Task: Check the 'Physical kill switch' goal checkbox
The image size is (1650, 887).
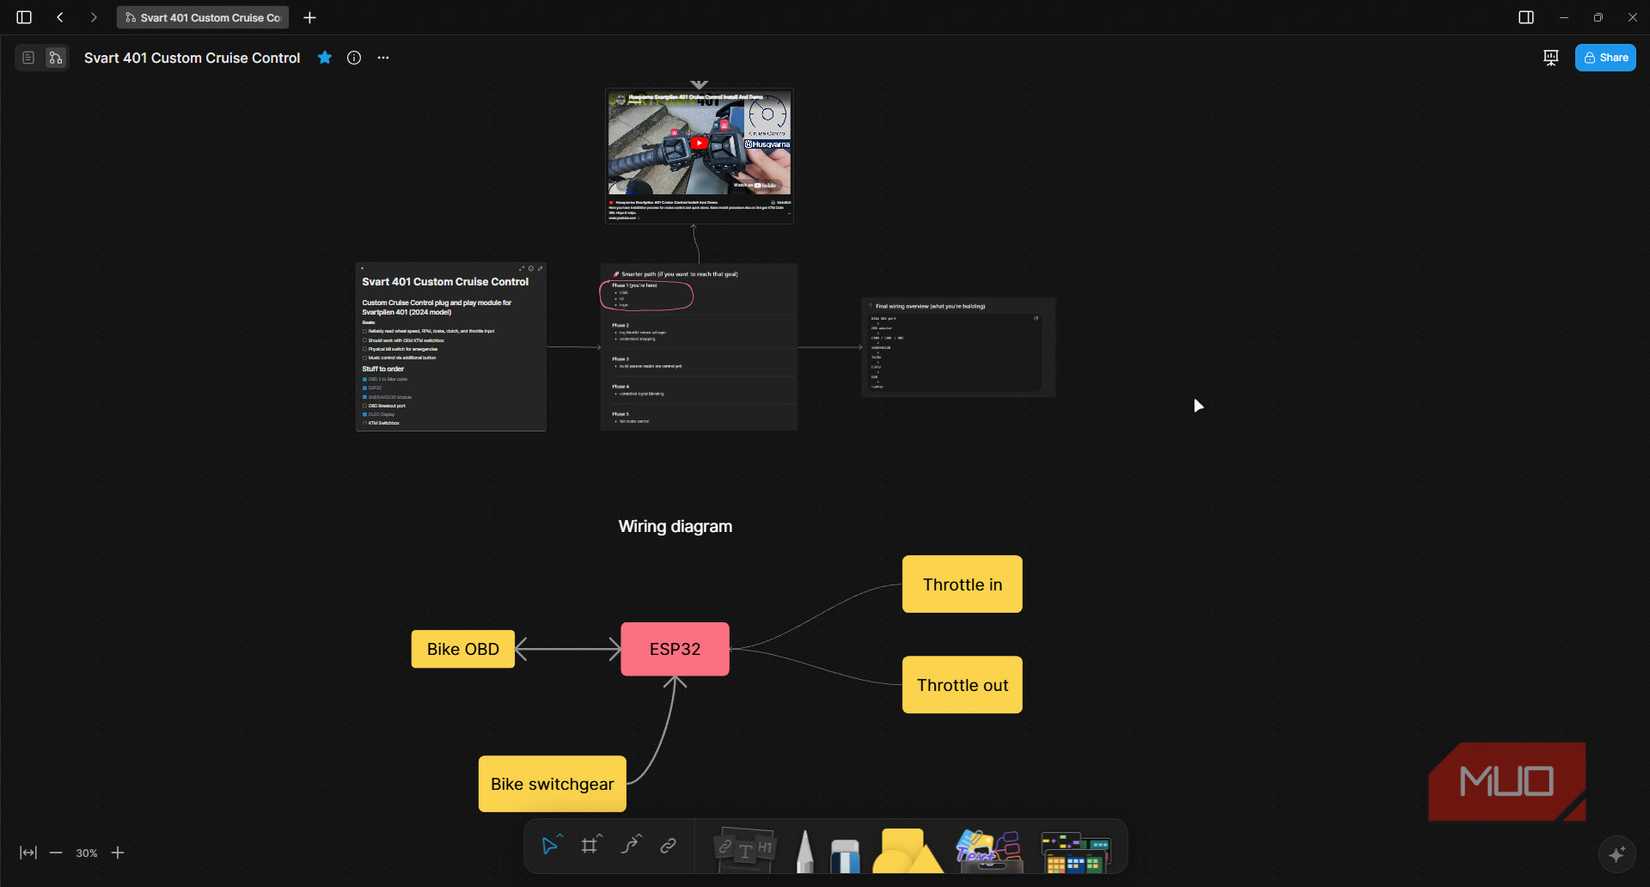Action: tap(365, 349)
